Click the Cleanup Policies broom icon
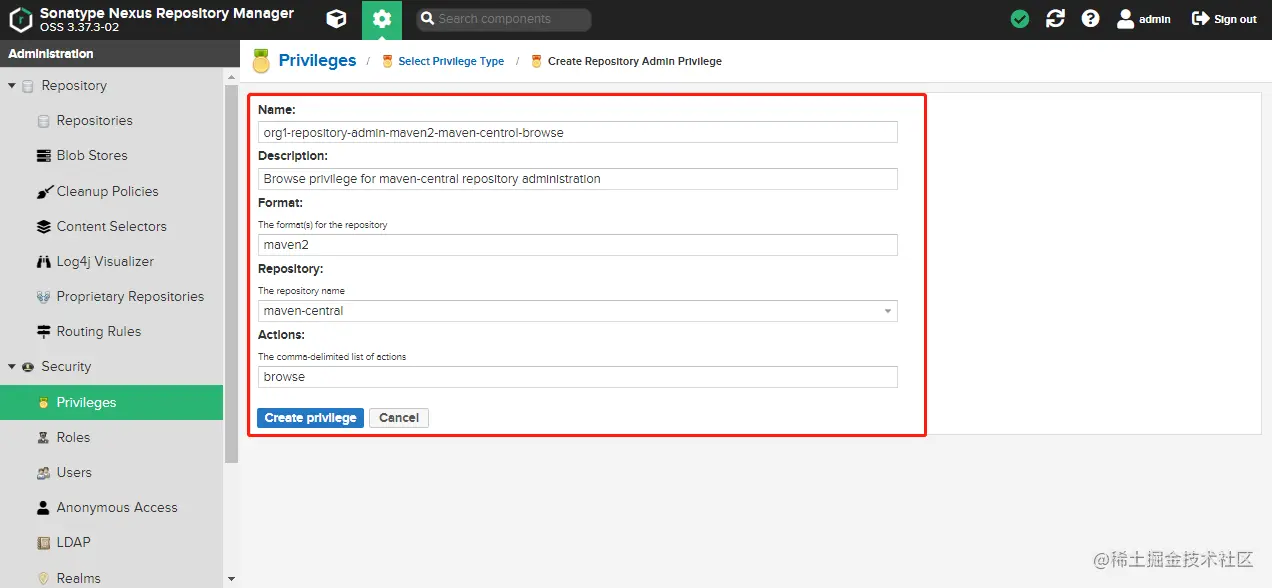Viewport: 1272px width, 588px height. [43, 192]
